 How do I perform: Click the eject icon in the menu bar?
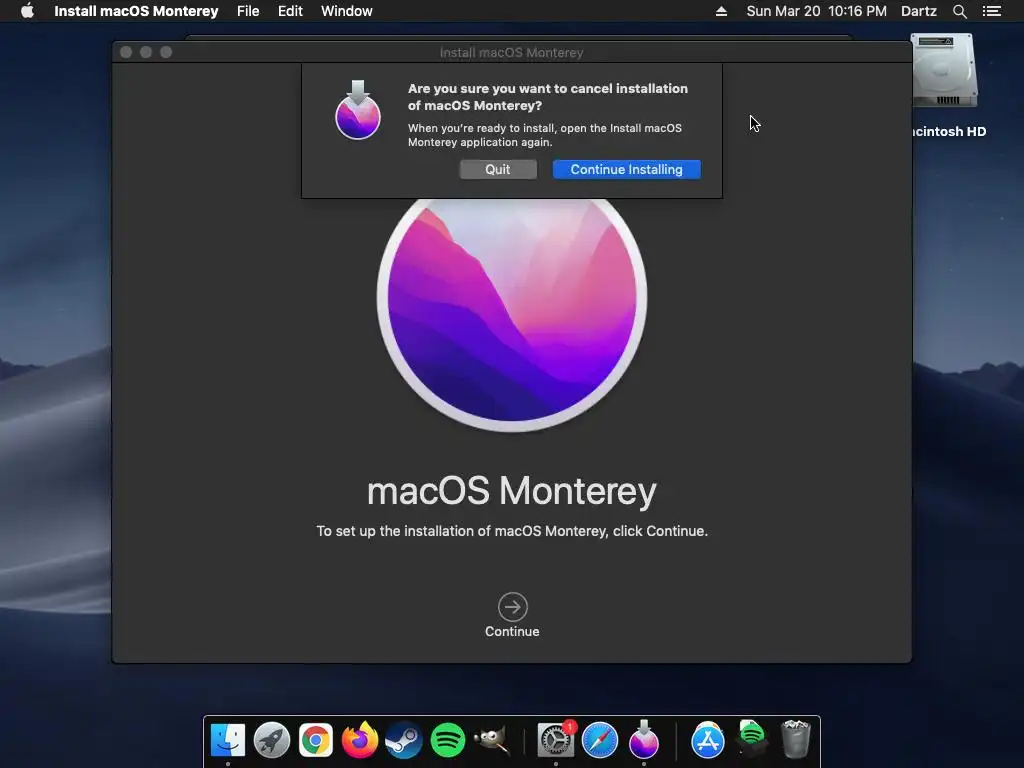[x=722, y=11]
